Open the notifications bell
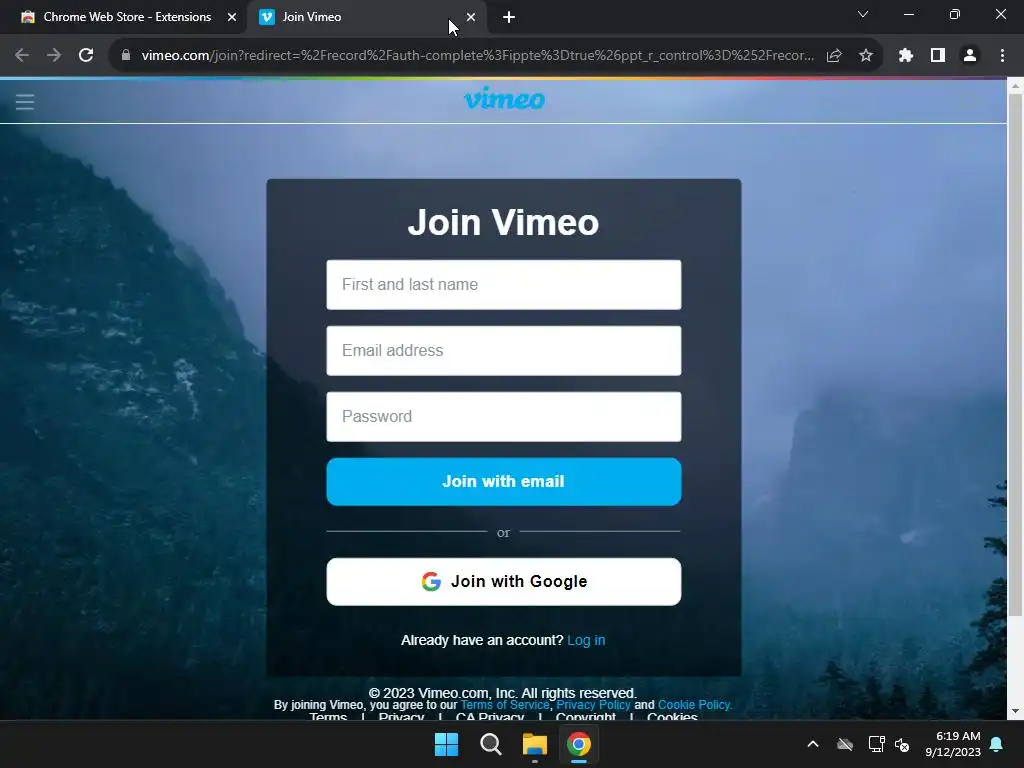Viewport: 1024px width, 768px height. tap(997, 744)
